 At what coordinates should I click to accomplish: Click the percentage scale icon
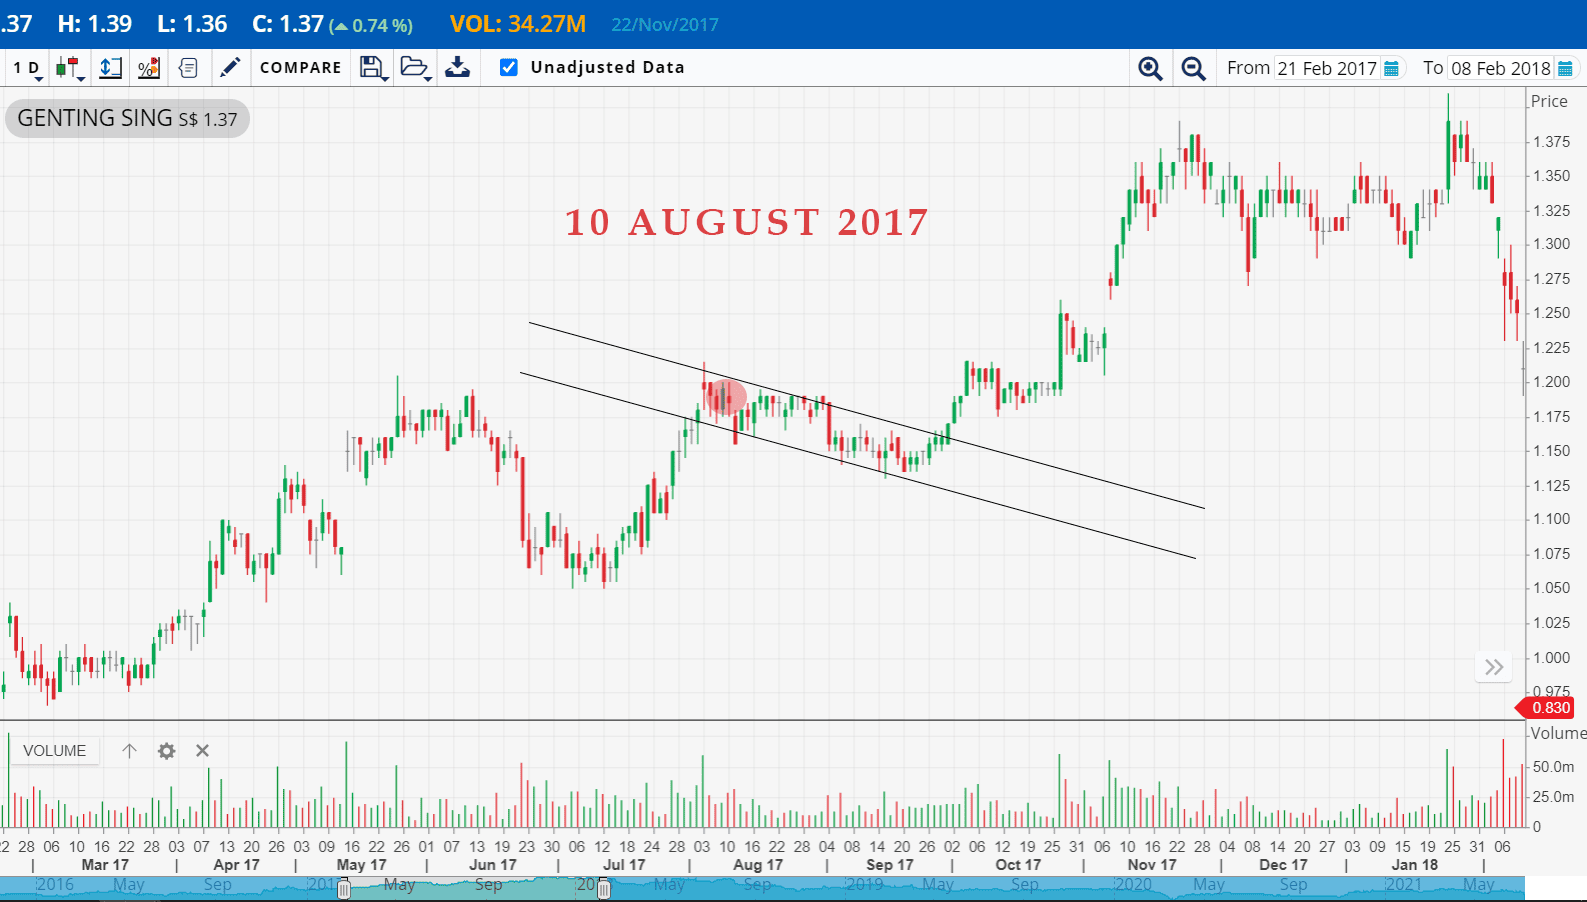click(149, 68)
